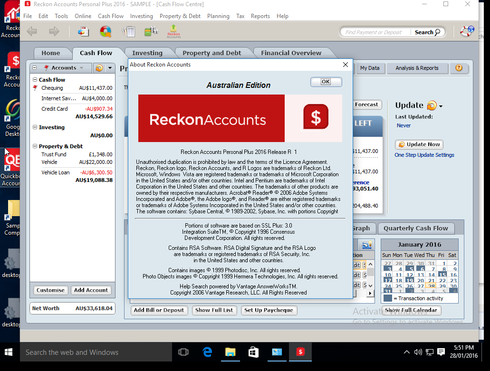The image size is (490, 371).
Task: Collapse the Investing account group
Action: (x=35, y=127)
